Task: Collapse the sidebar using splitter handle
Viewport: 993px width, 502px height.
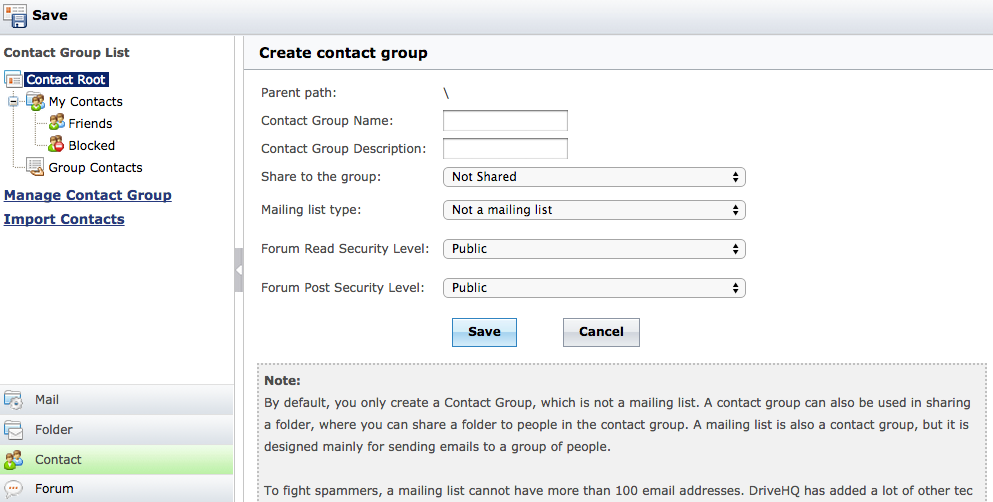Action: click(238, 270)
